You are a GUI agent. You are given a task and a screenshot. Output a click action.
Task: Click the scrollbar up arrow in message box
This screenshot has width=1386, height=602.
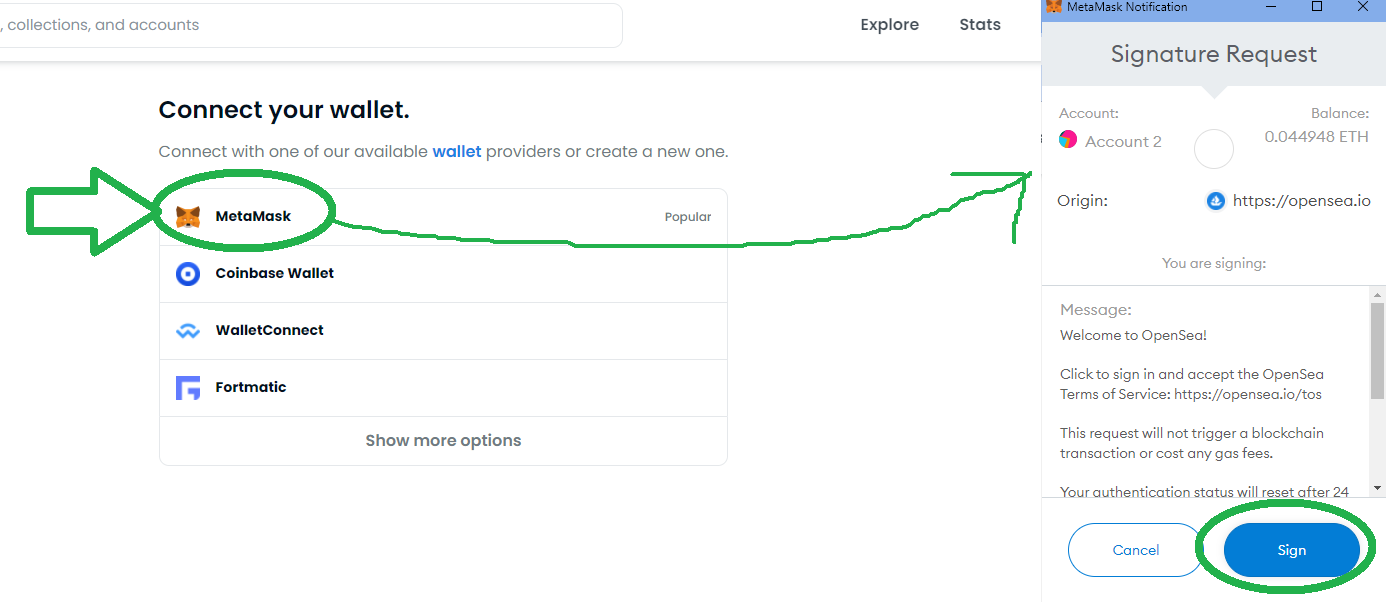pos(1377,293)
